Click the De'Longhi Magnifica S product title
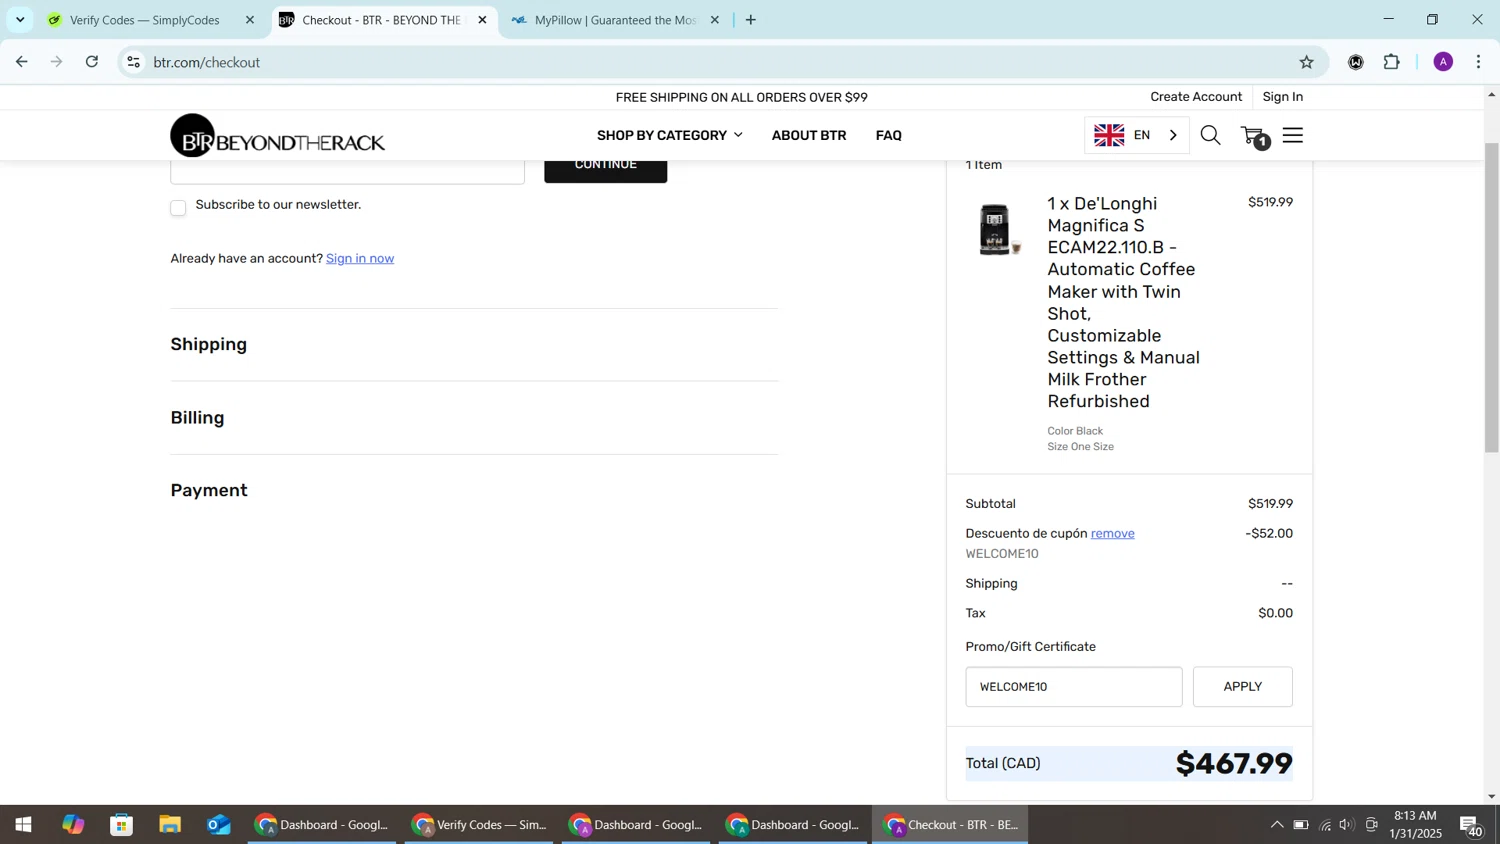Image resolution: width=1500 pixels, height=844 pixels. [1123, 302]
